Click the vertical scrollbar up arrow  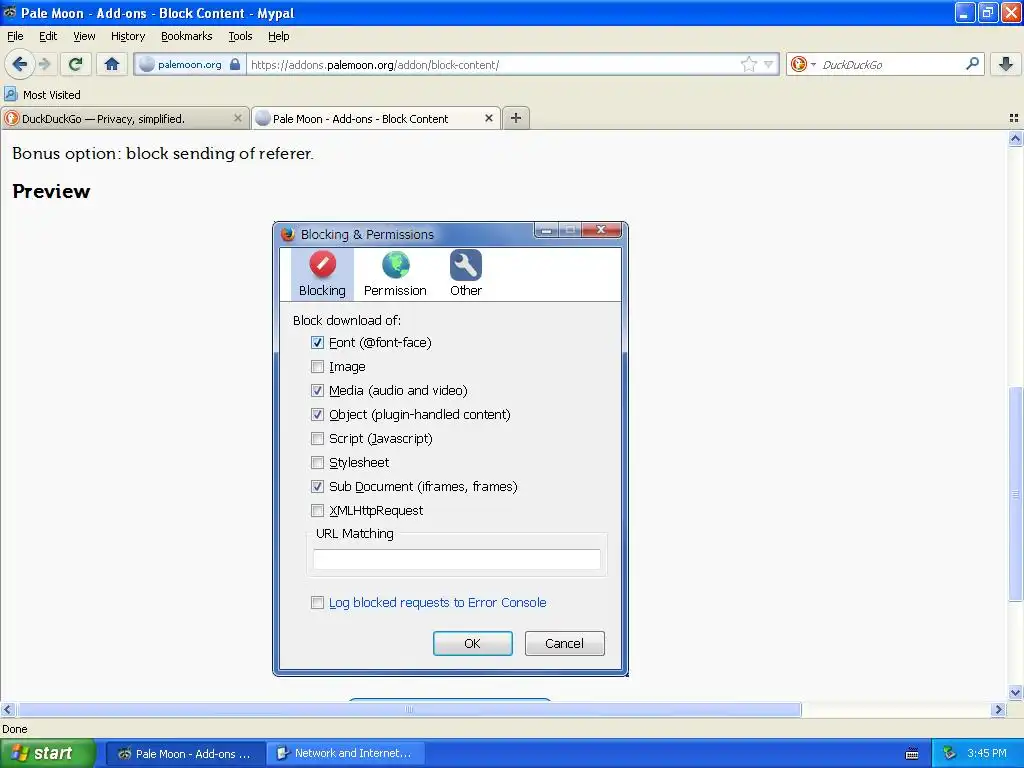click(x=1015, y=138)
